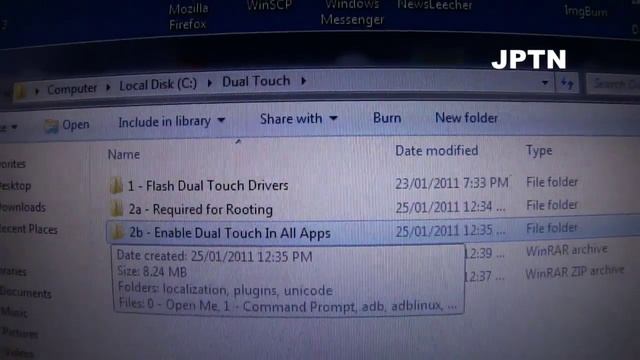Click the '2a - Required for Rooting' name

click(x=200, y=209)
